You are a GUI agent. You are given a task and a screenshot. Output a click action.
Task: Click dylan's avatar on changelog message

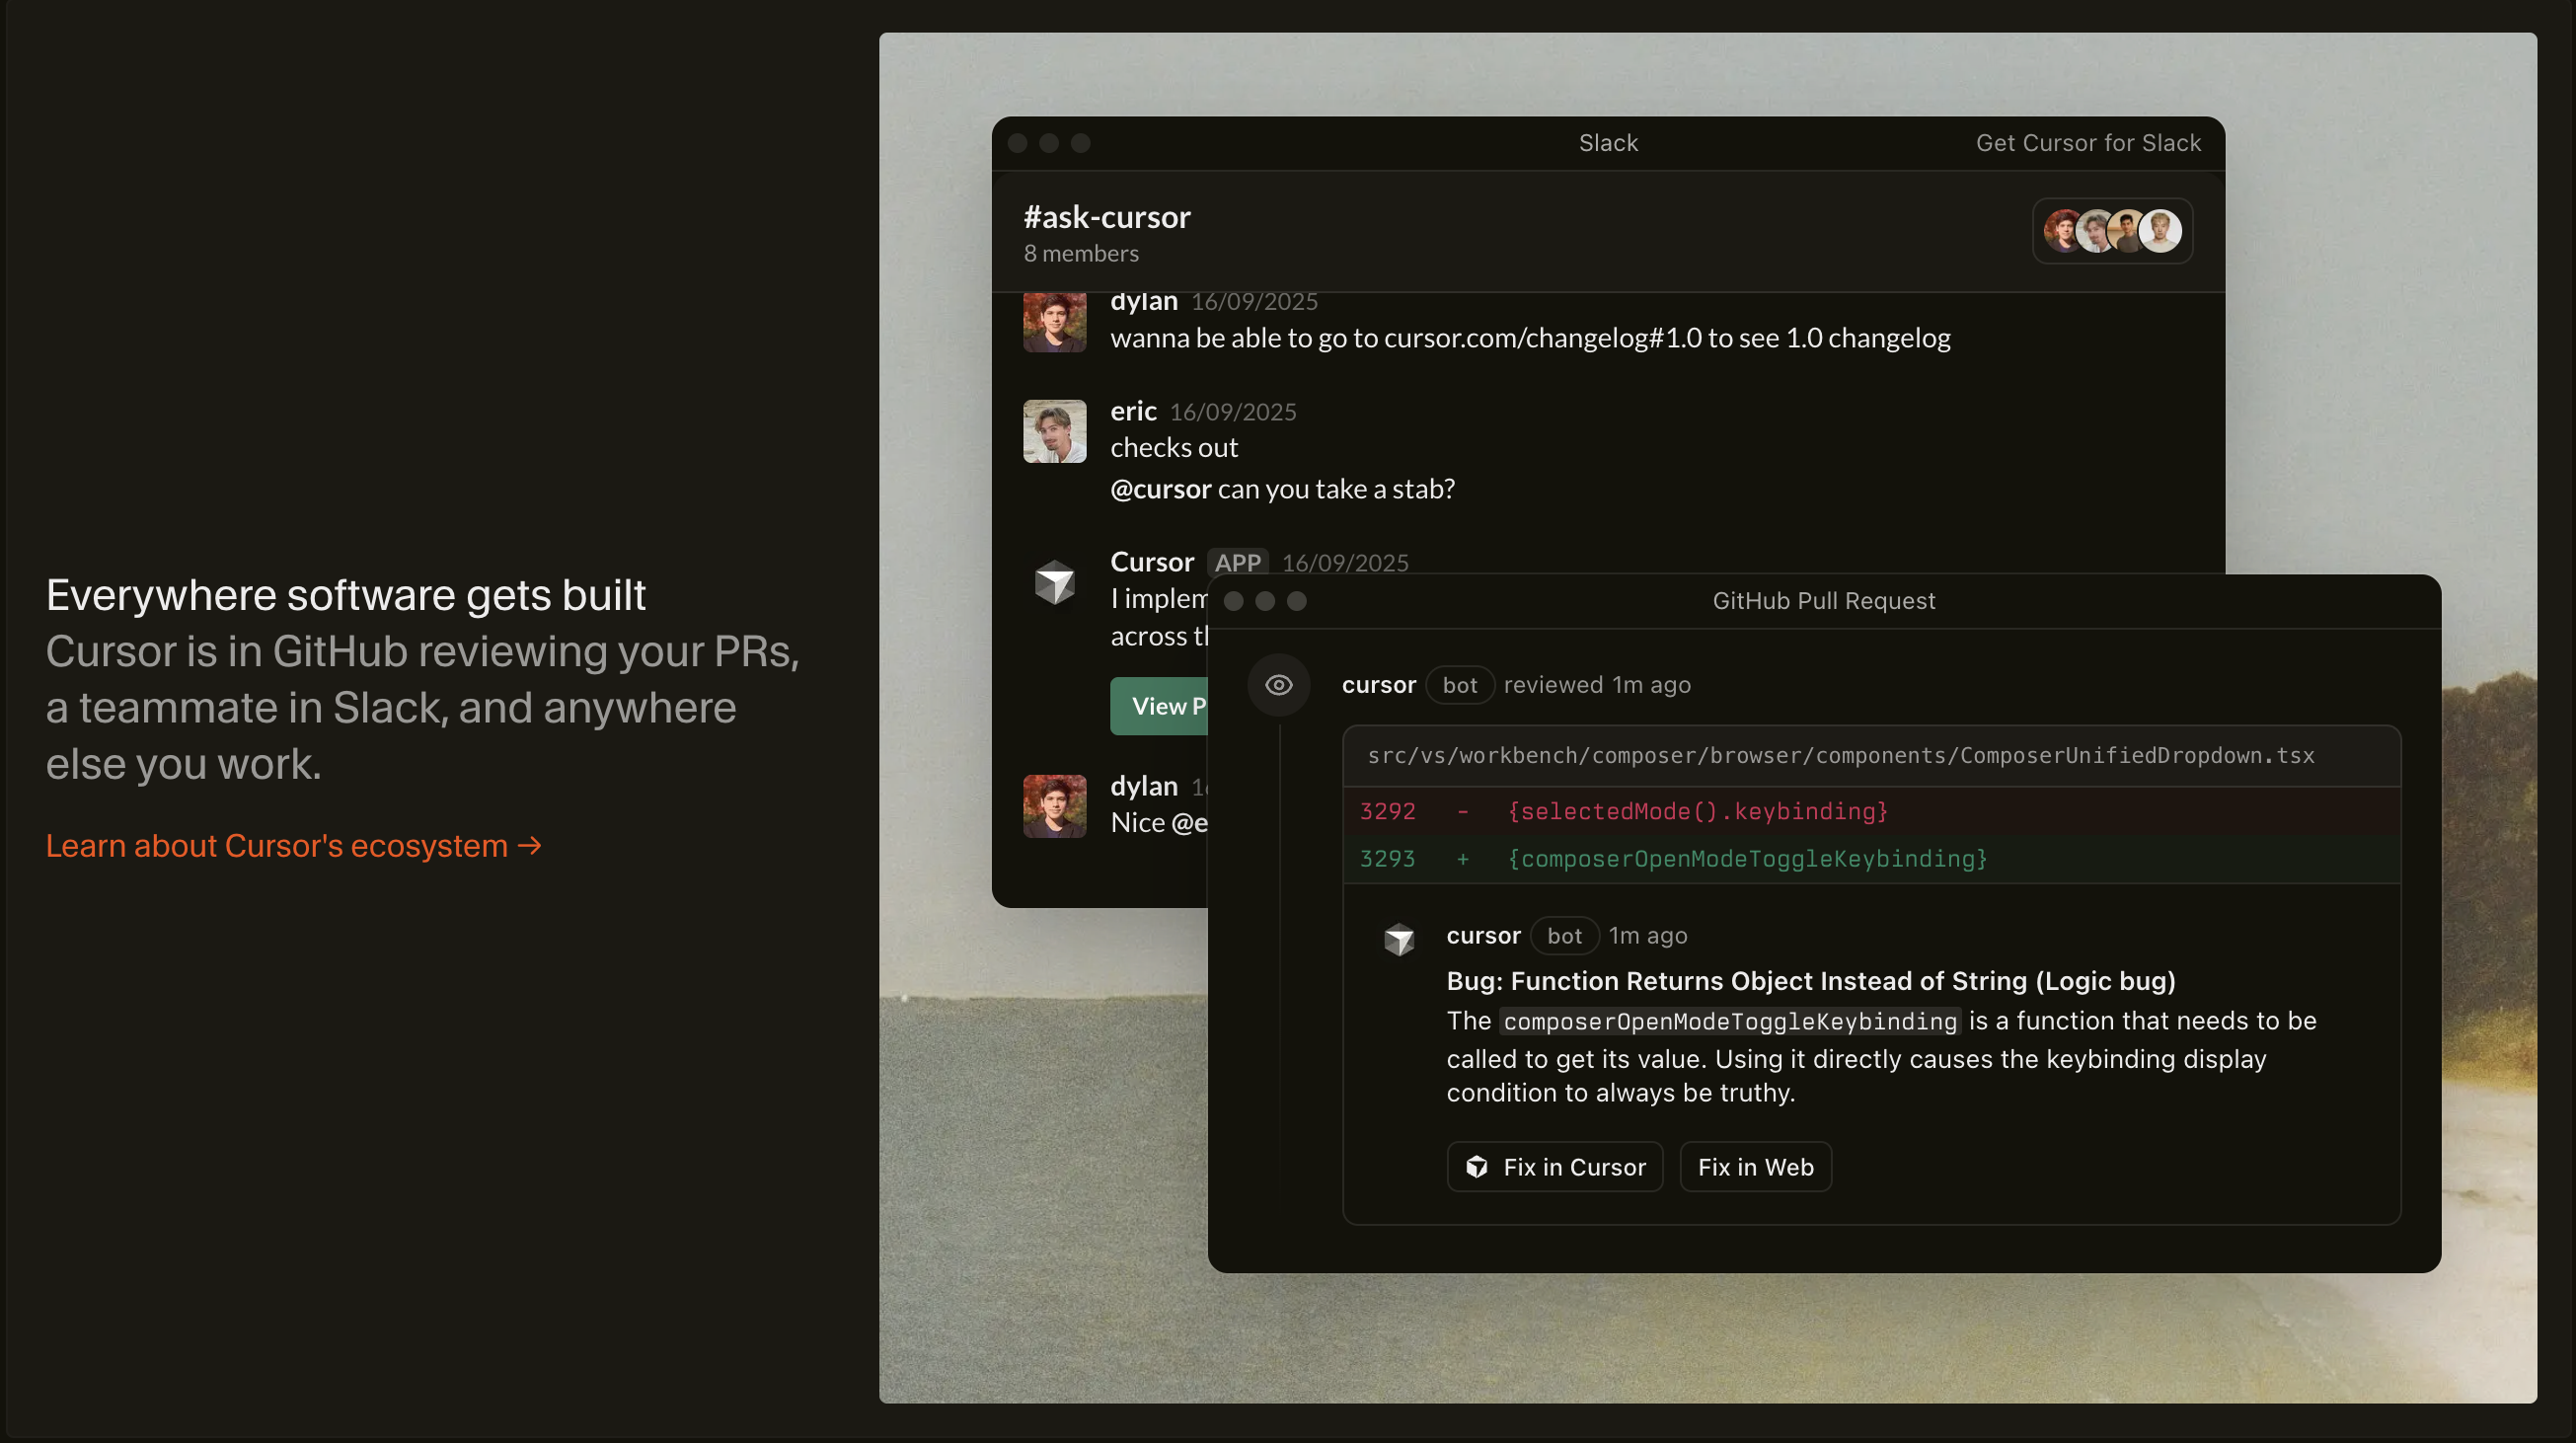pos(1054,322)
